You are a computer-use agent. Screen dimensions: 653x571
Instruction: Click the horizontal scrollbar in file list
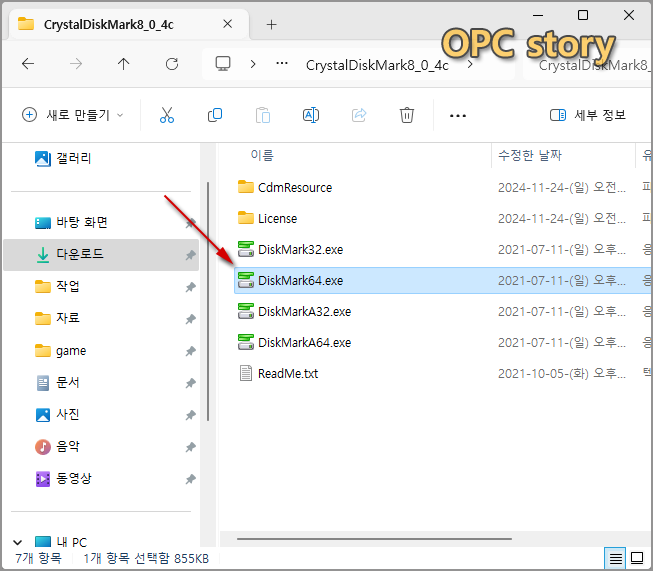pyautogui.click(x=374, y=539)
